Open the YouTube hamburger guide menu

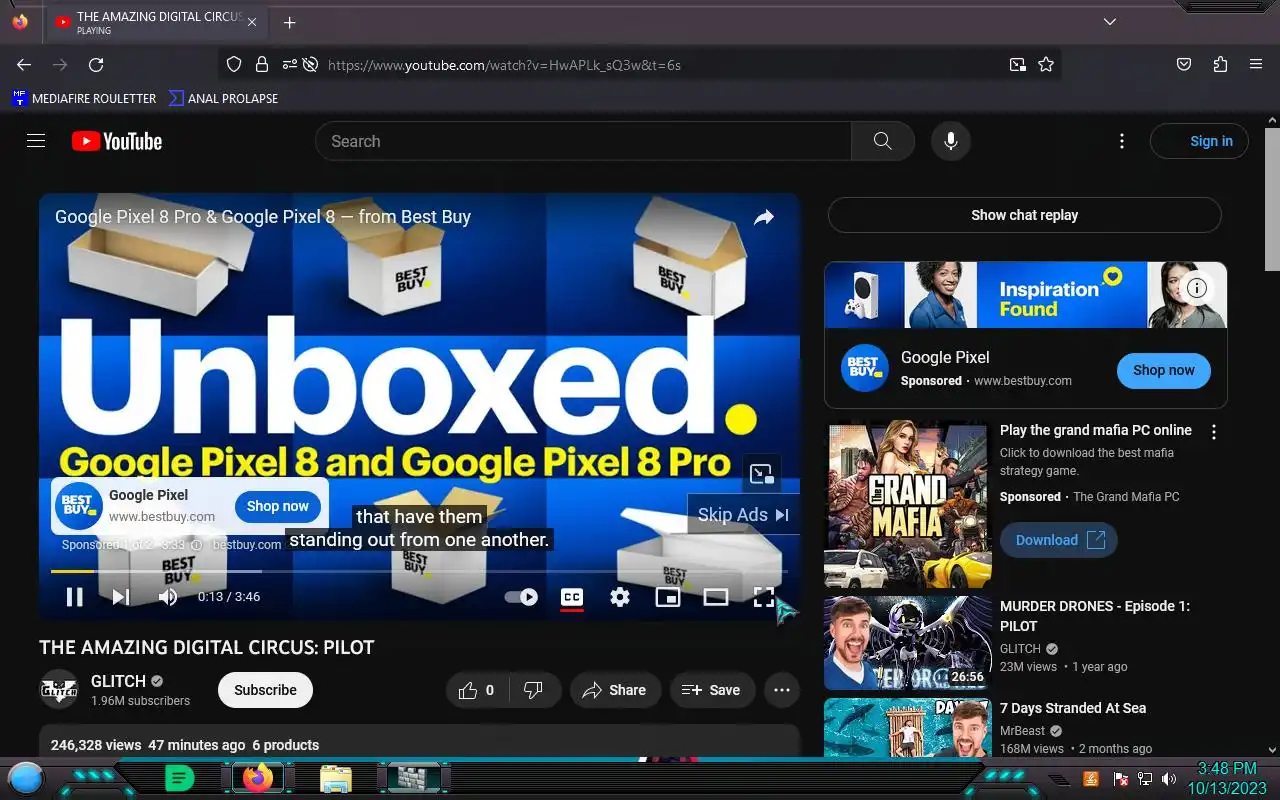[x=36, y=141]
